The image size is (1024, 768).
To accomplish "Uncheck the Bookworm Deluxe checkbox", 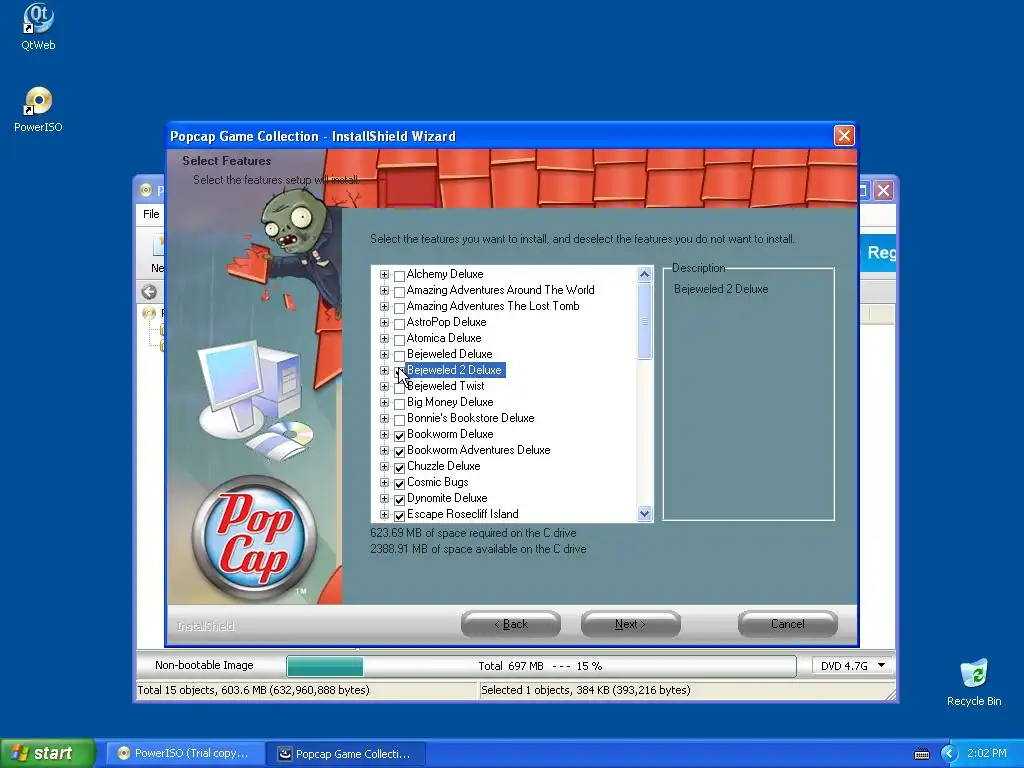I will coord(399,435).
